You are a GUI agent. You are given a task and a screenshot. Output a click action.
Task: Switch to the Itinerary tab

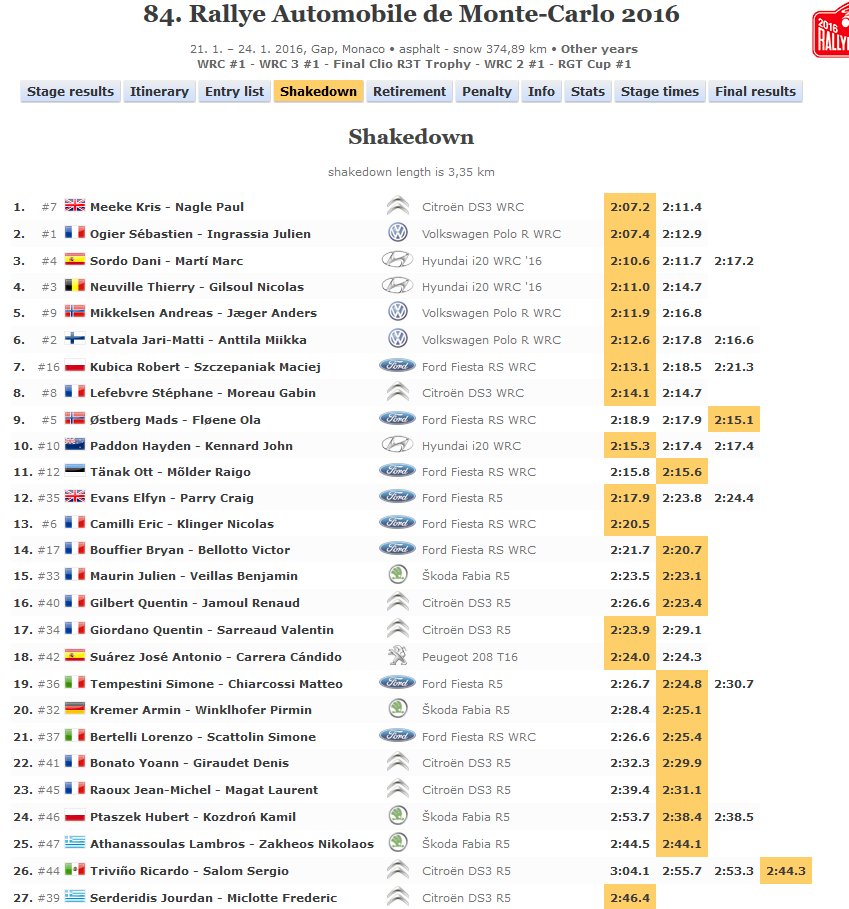[x=159, y=92]
